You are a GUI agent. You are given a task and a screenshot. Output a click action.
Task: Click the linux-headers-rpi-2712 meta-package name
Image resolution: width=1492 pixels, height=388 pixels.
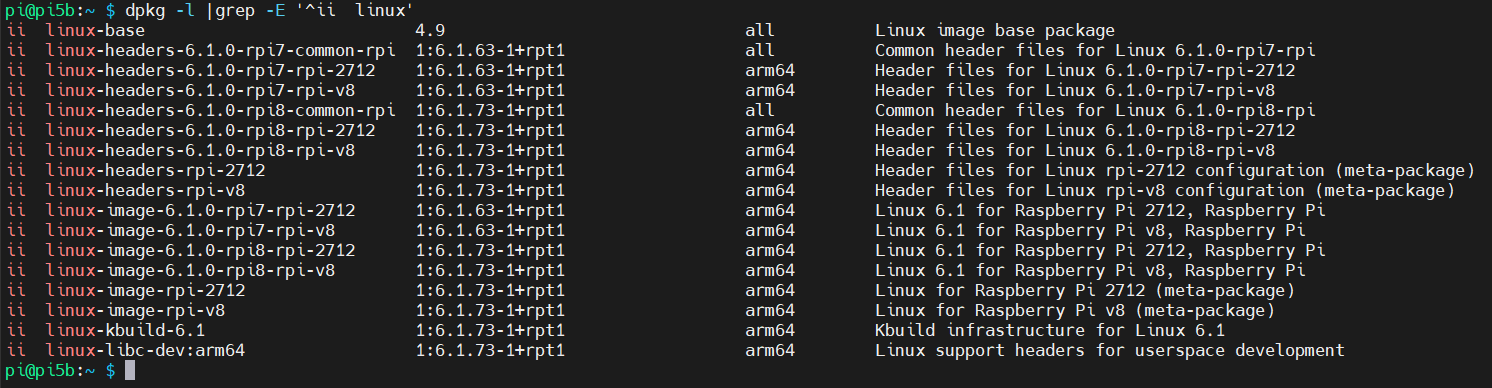(x=155, y=170)
